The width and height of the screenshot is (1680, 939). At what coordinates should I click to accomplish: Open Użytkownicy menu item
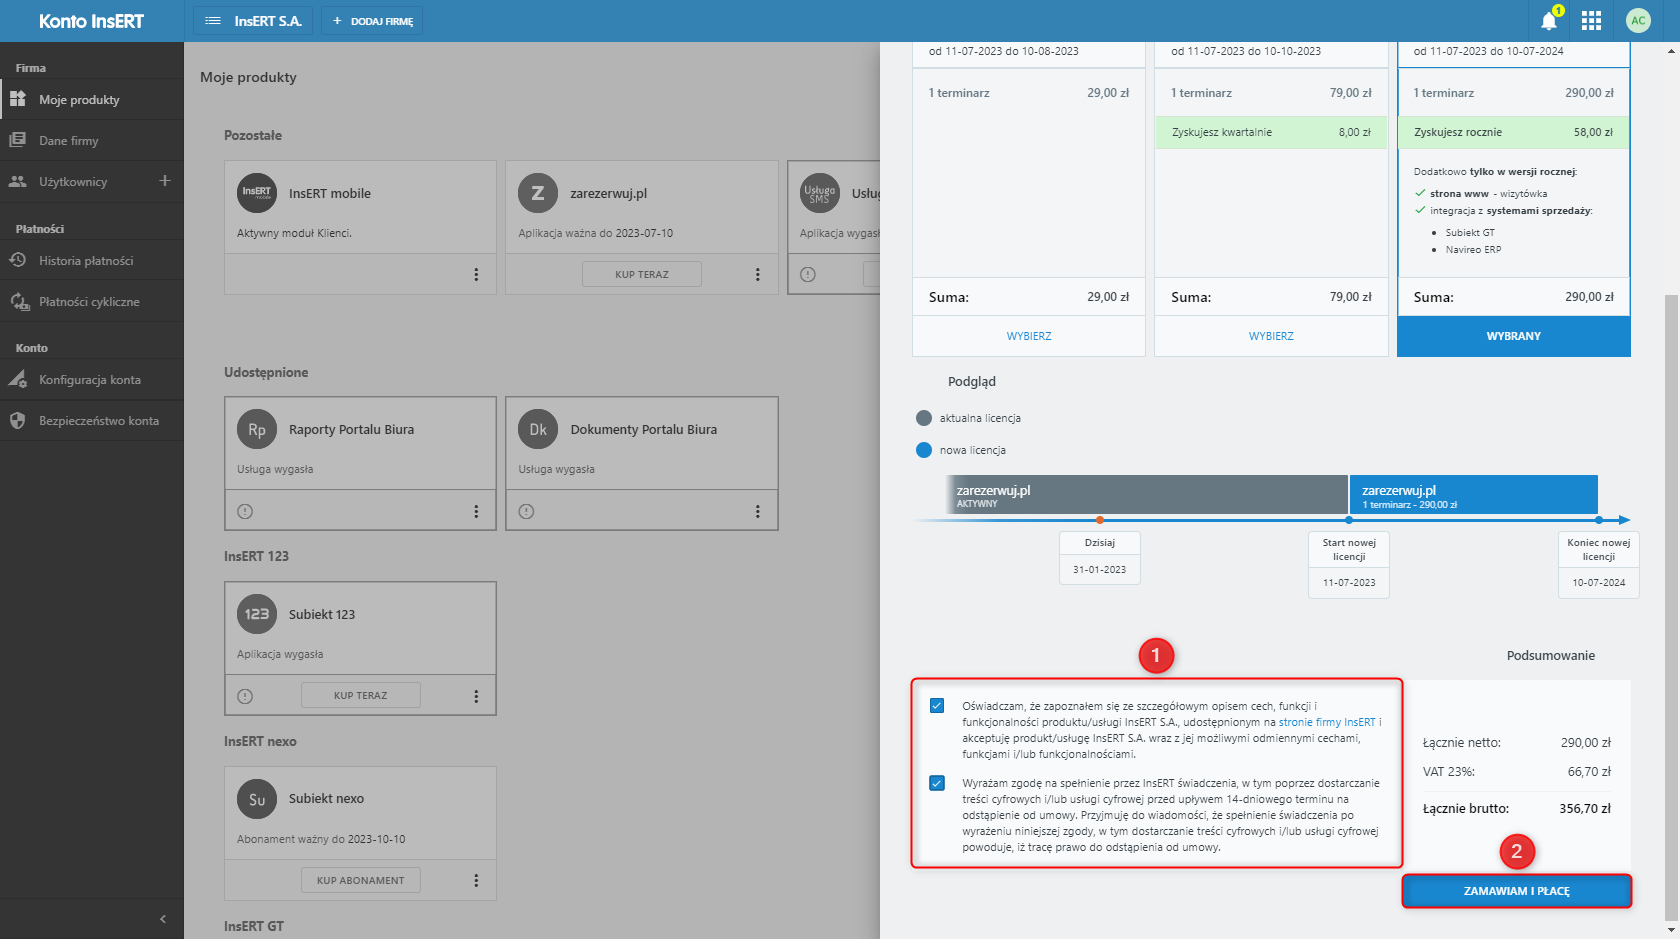(x=73, y=182)
